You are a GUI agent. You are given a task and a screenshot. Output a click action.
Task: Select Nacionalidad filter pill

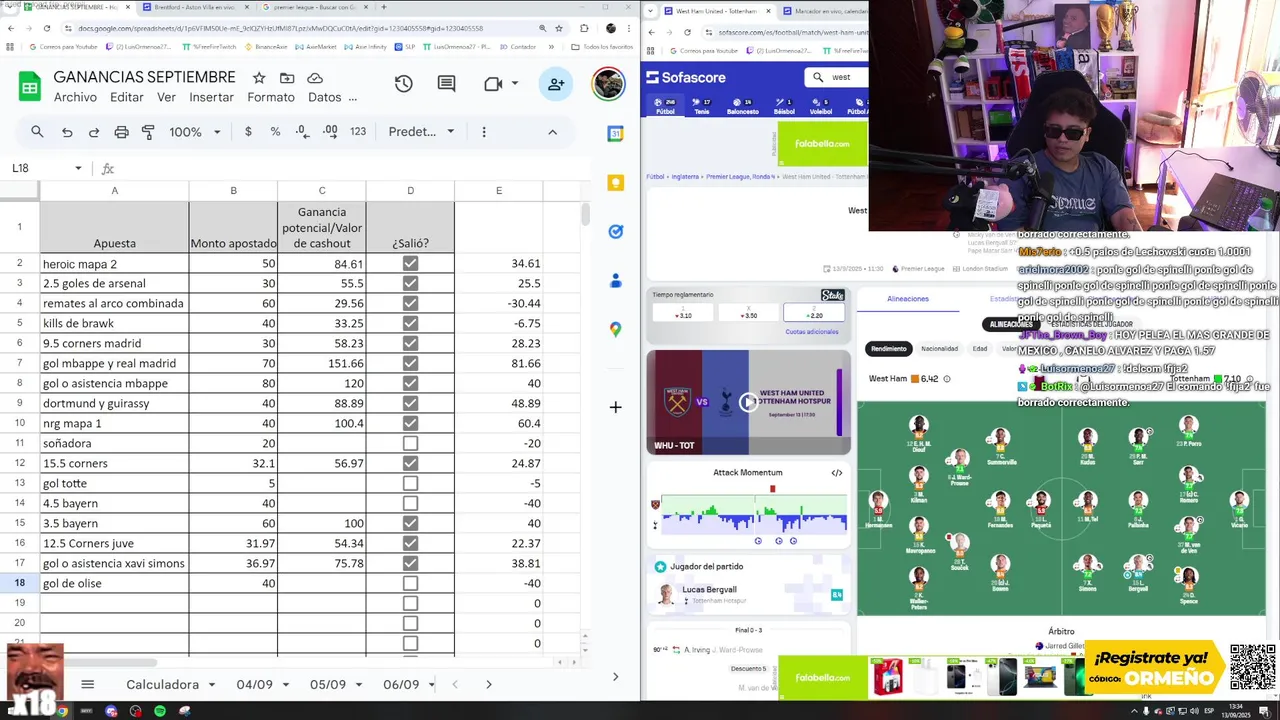(939, 349)
